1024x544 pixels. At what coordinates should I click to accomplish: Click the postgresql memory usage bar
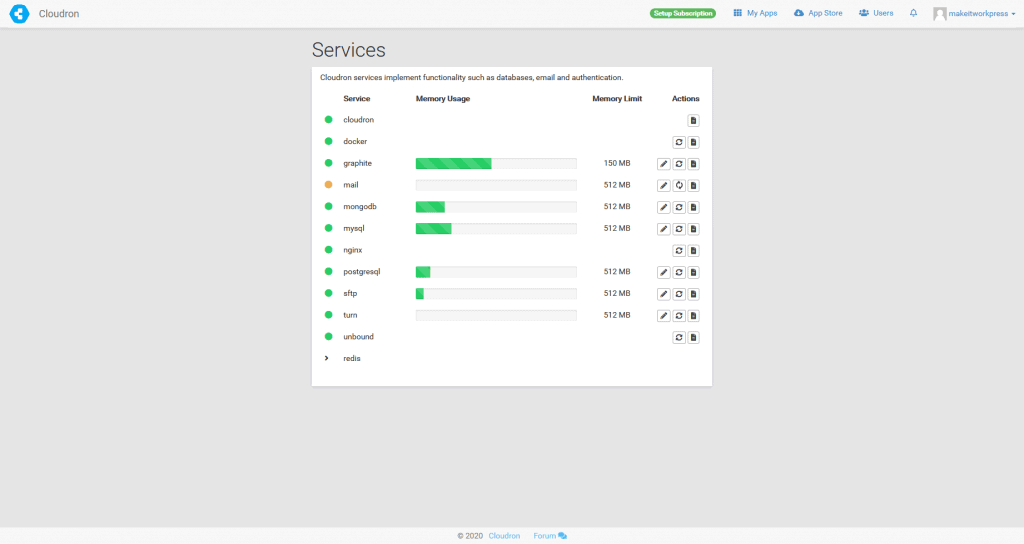click(496, 272)
